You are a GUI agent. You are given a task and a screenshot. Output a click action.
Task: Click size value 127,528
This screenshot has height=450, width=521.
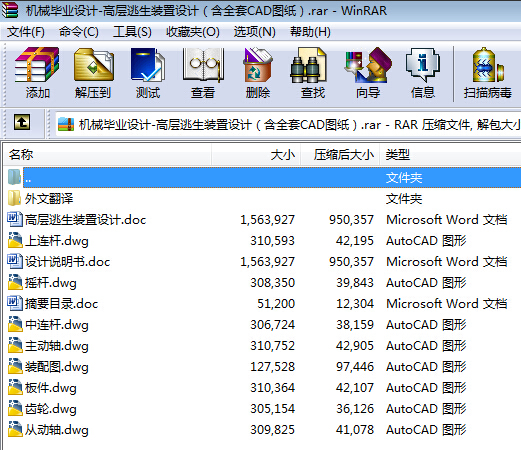click(273, 367)
